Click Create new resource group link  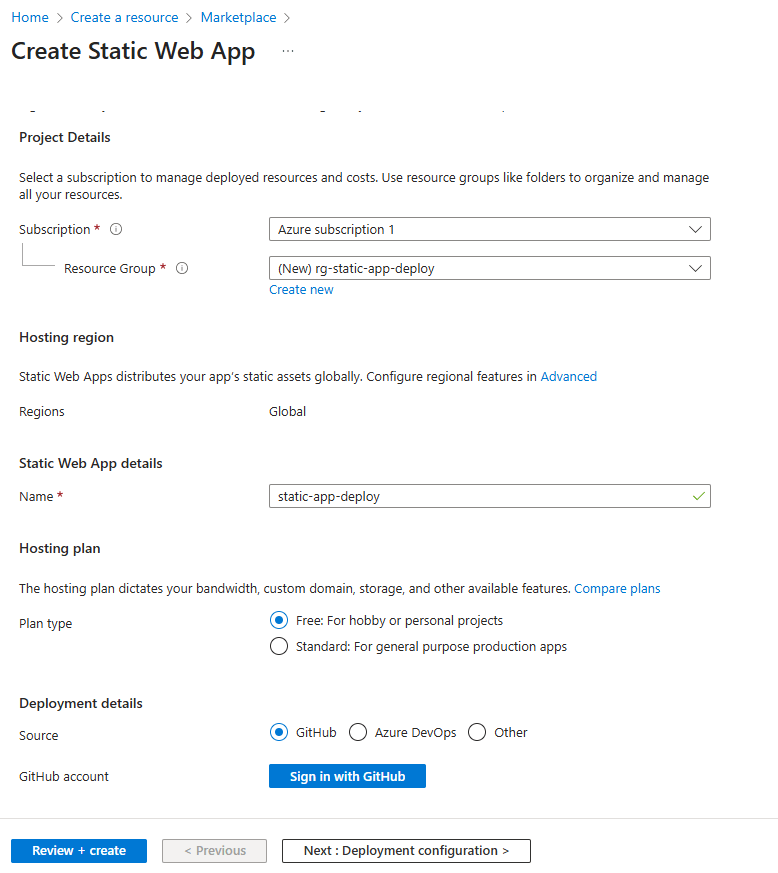301,290
